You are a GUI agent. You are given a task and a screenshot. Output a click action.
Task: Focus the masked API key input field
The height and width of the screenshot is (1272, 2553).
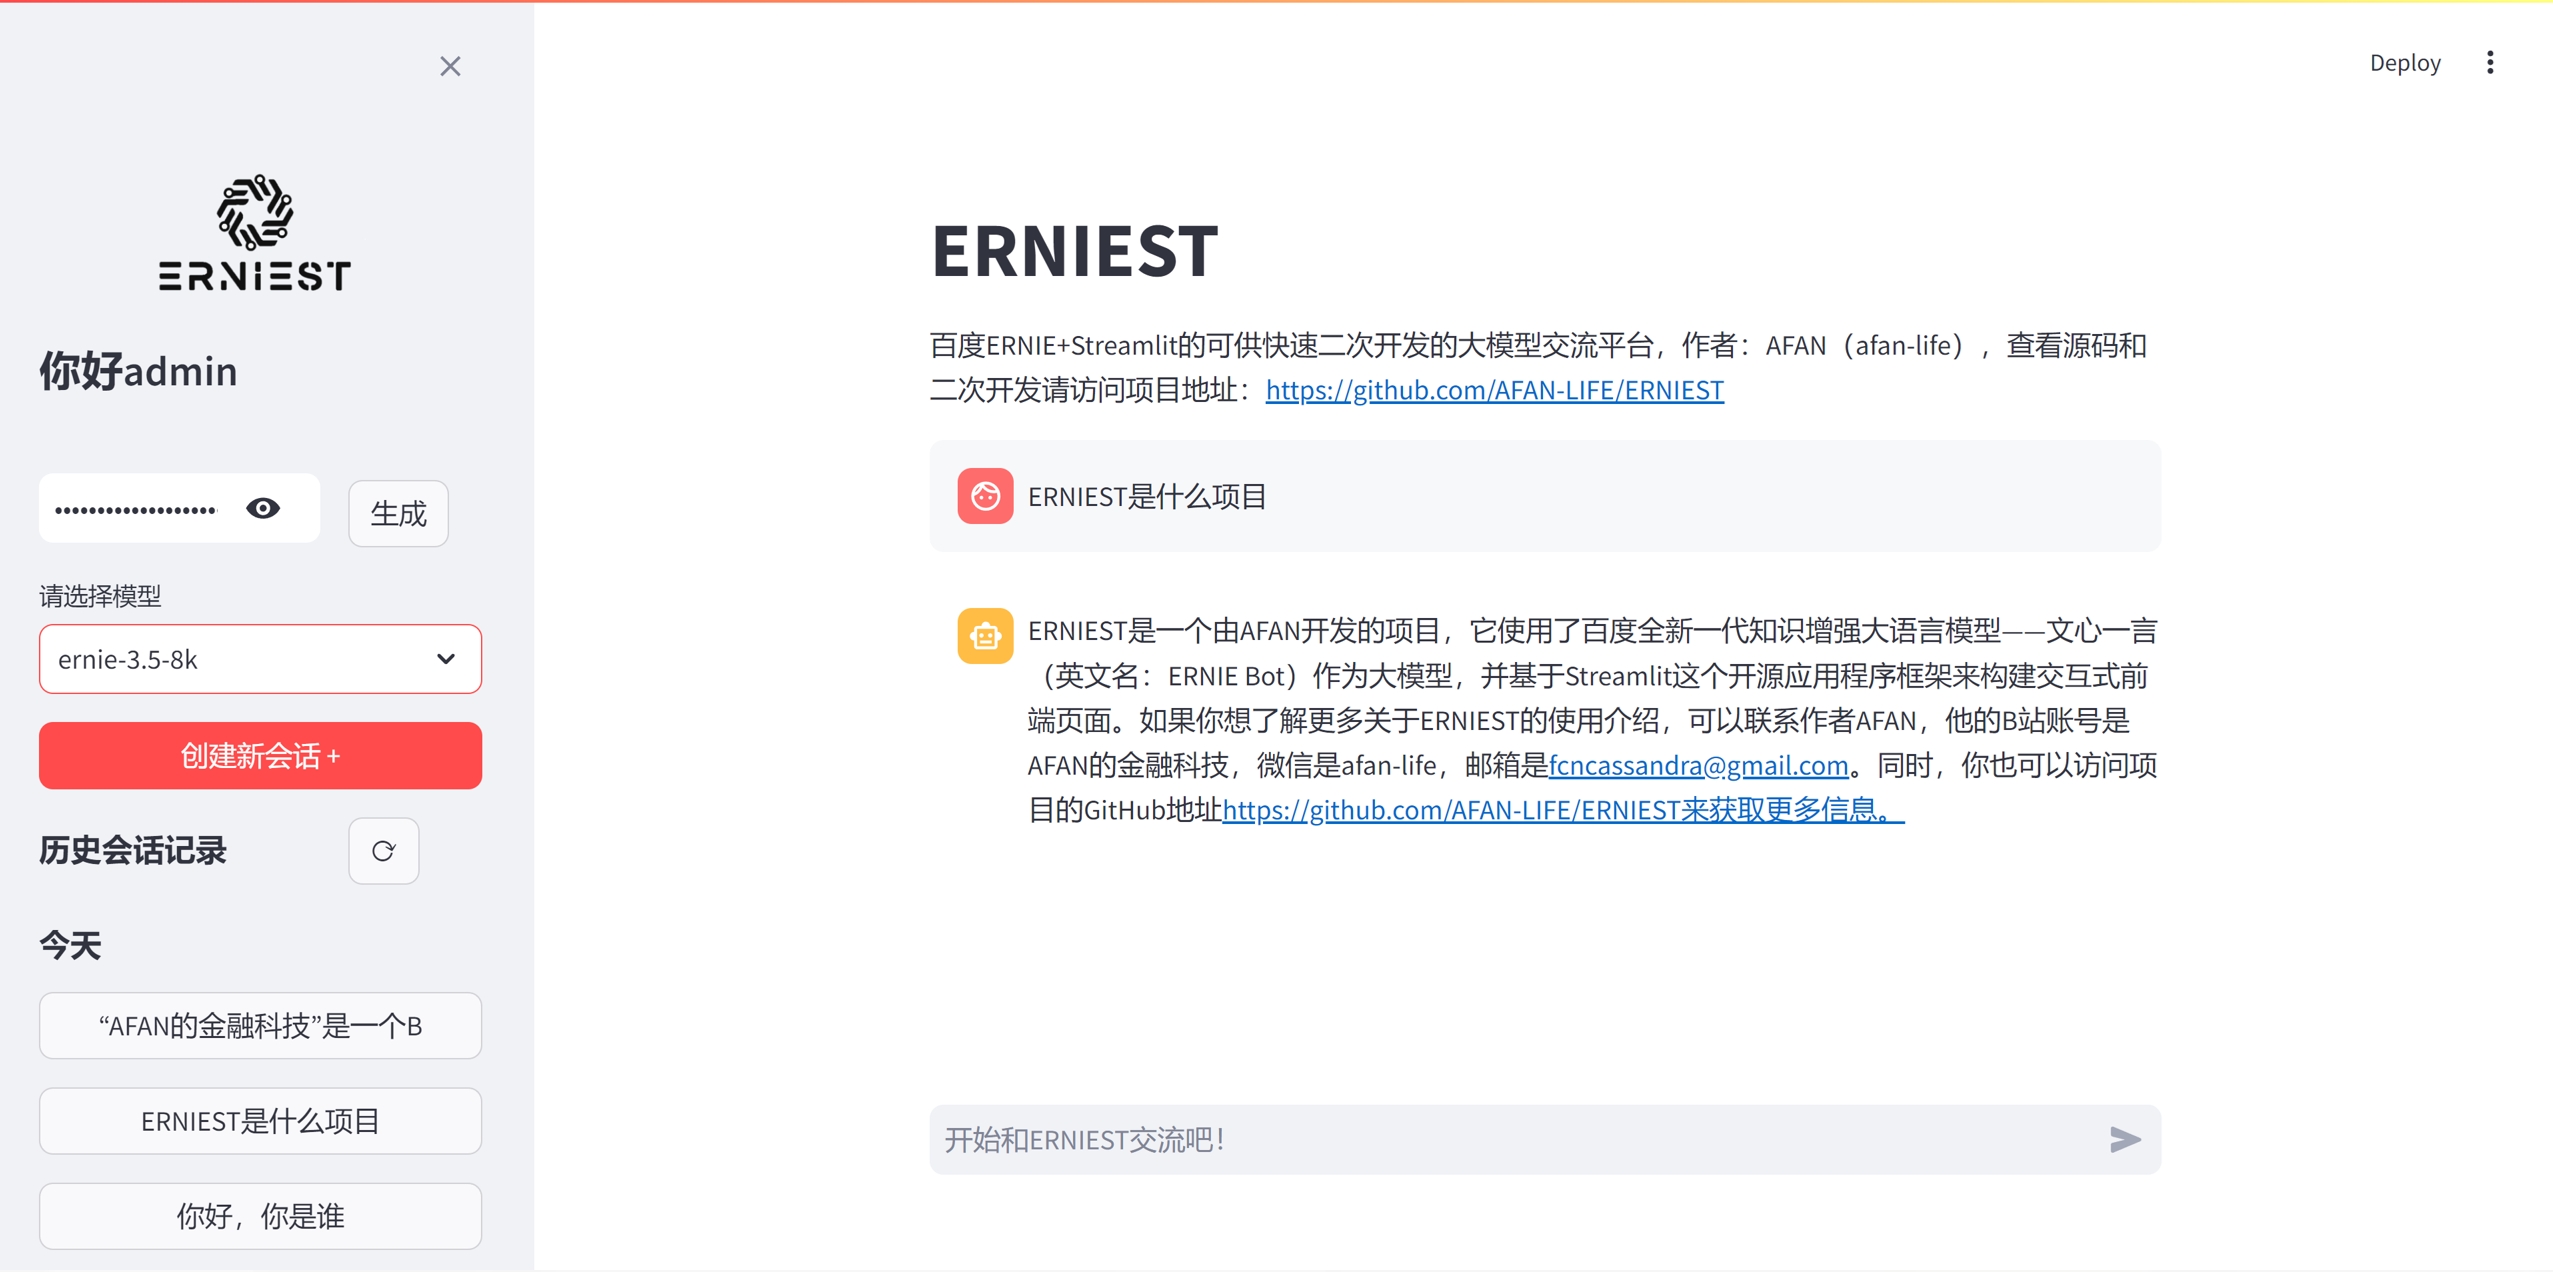[137, 509]
